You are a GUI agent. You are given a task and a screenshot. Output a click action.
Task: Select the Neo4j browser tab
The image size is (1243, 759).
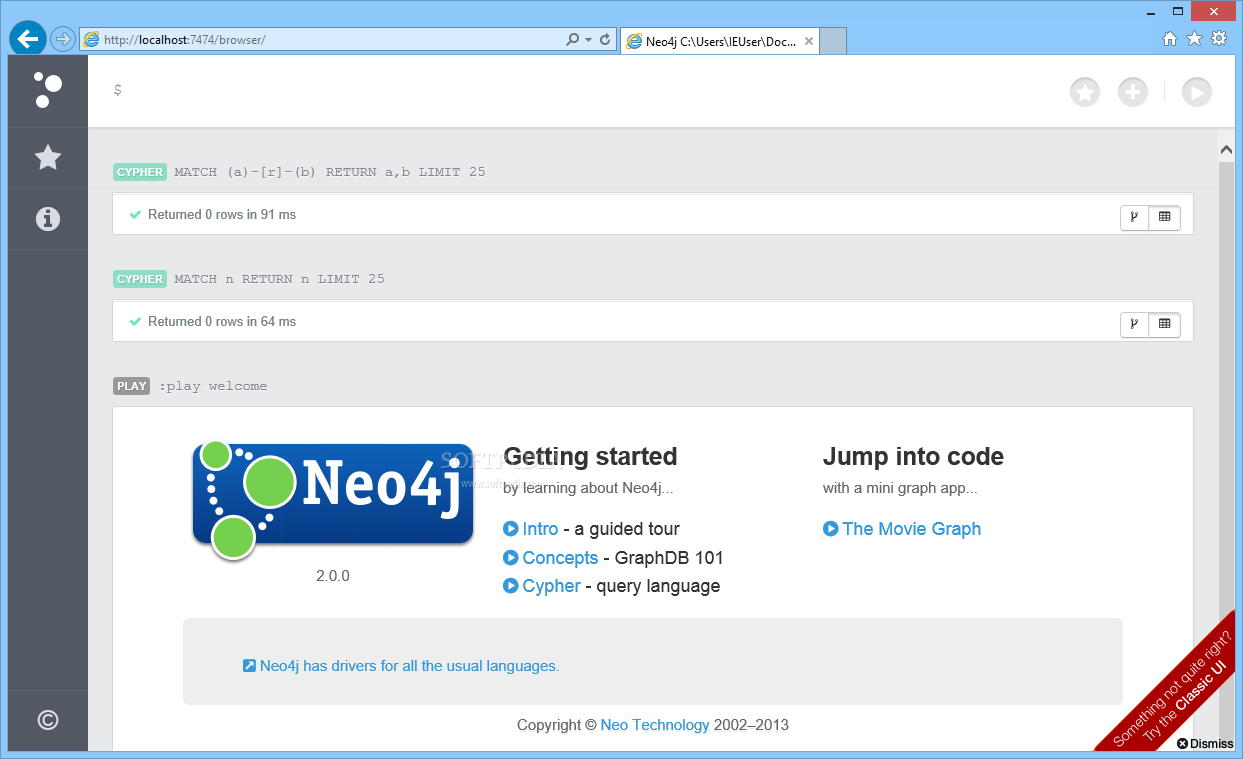720,41
